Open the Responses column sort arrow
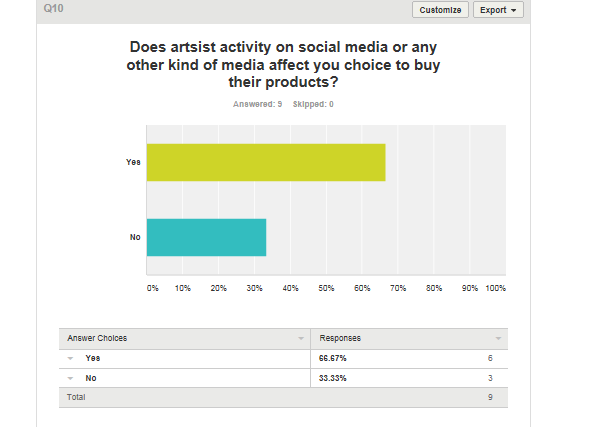Screen dimensions: 606x427 pos(498,339)
